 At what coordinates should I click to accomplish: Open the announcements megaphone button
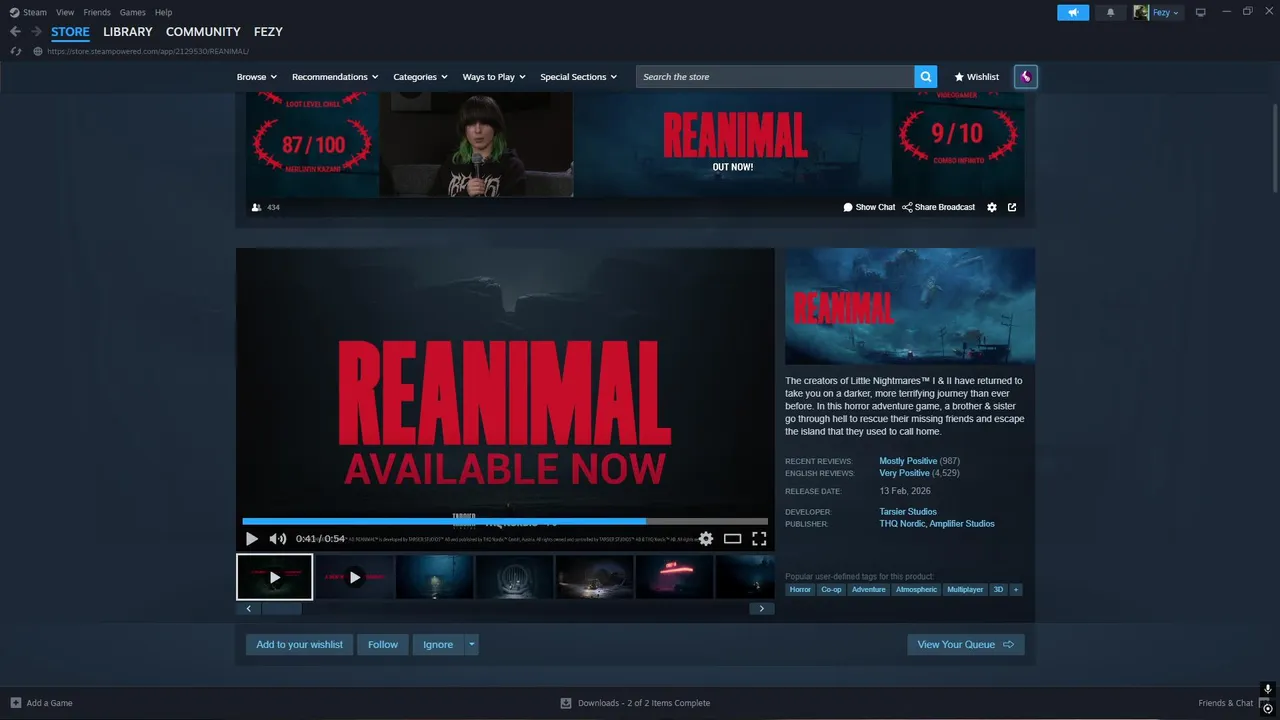coord(1073,12)
